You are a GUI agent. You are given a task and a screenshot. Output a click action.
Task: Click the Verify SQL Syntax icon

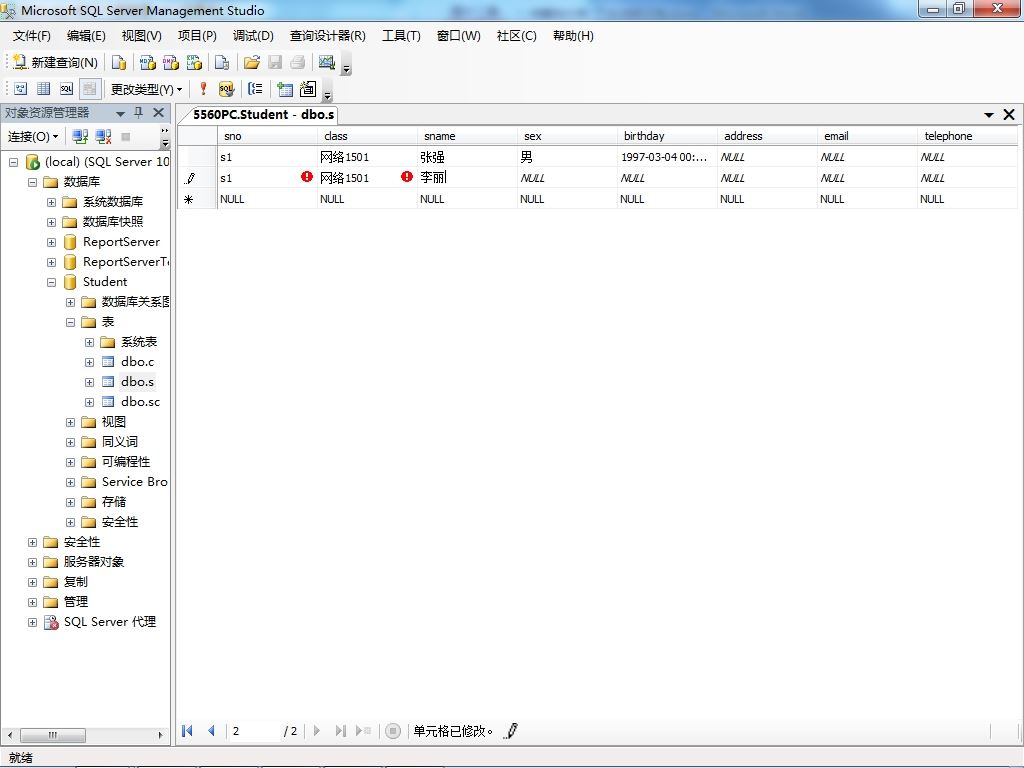(x=226, y=89)
